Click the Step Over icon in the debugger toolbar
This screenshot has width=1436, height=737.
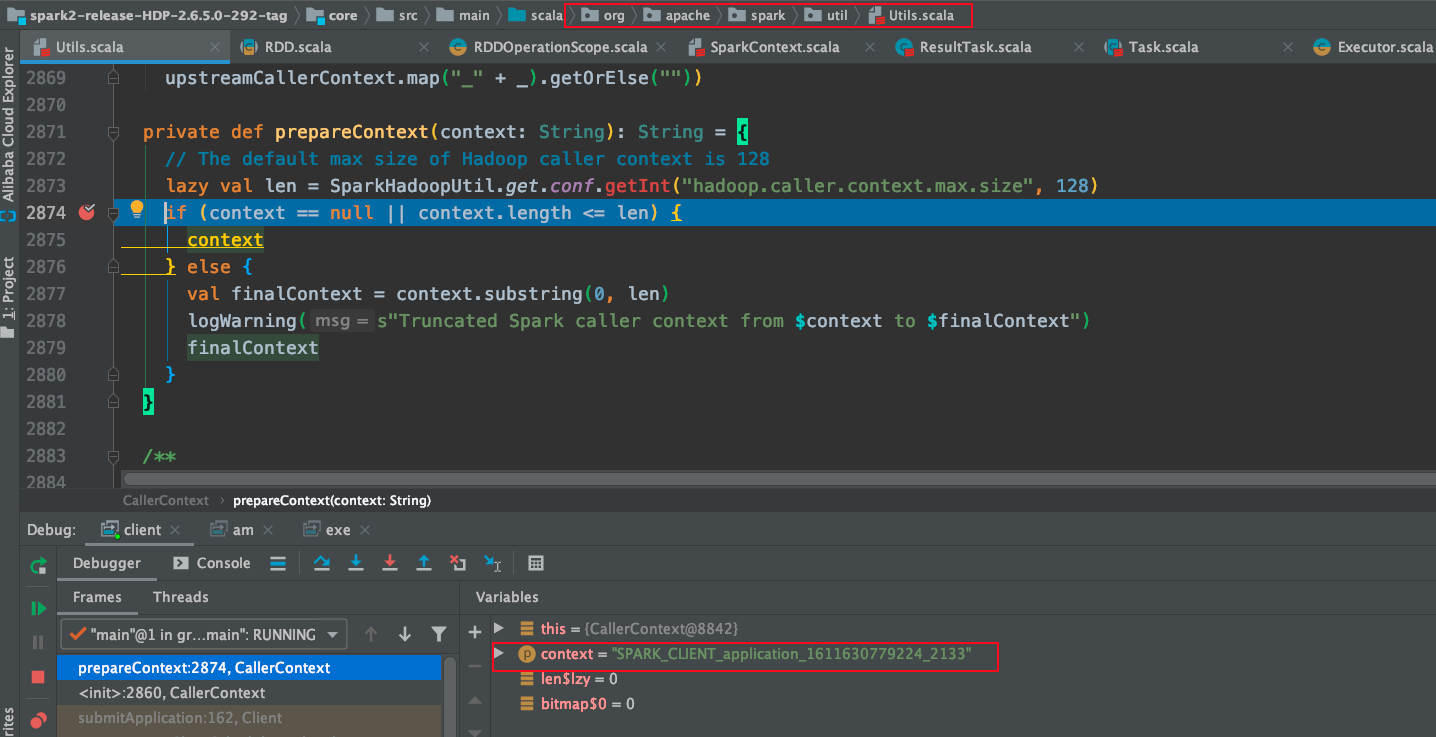321,563
